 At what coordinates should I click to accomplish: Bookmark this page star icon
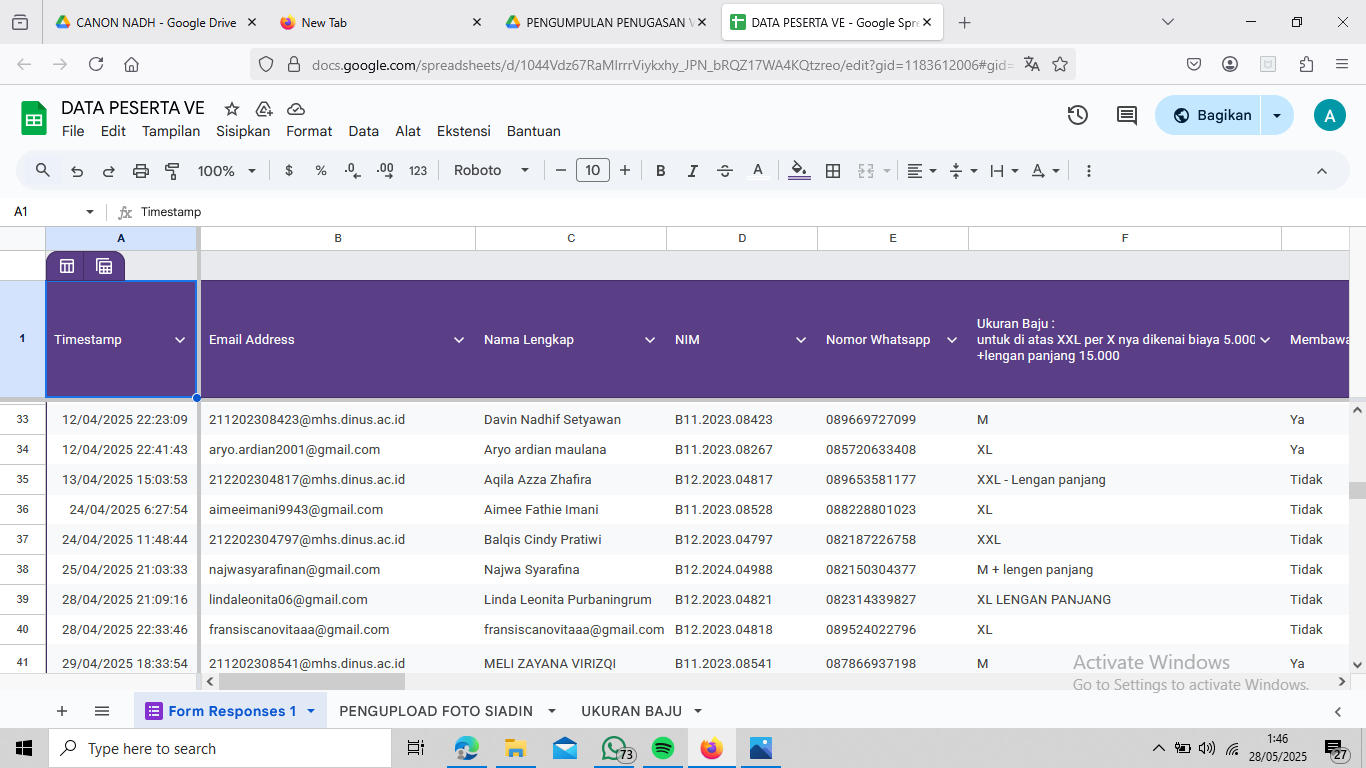1060,64
